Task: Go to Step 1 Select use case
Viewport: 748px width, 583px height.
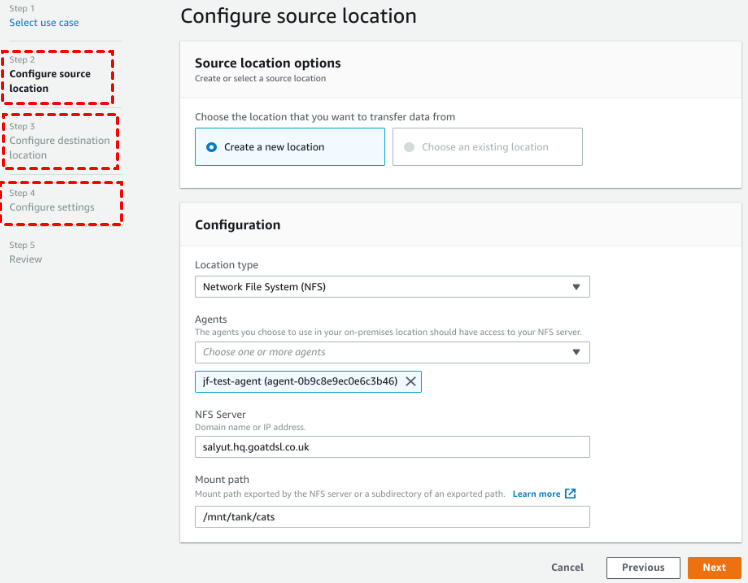Action: (44, 22)
